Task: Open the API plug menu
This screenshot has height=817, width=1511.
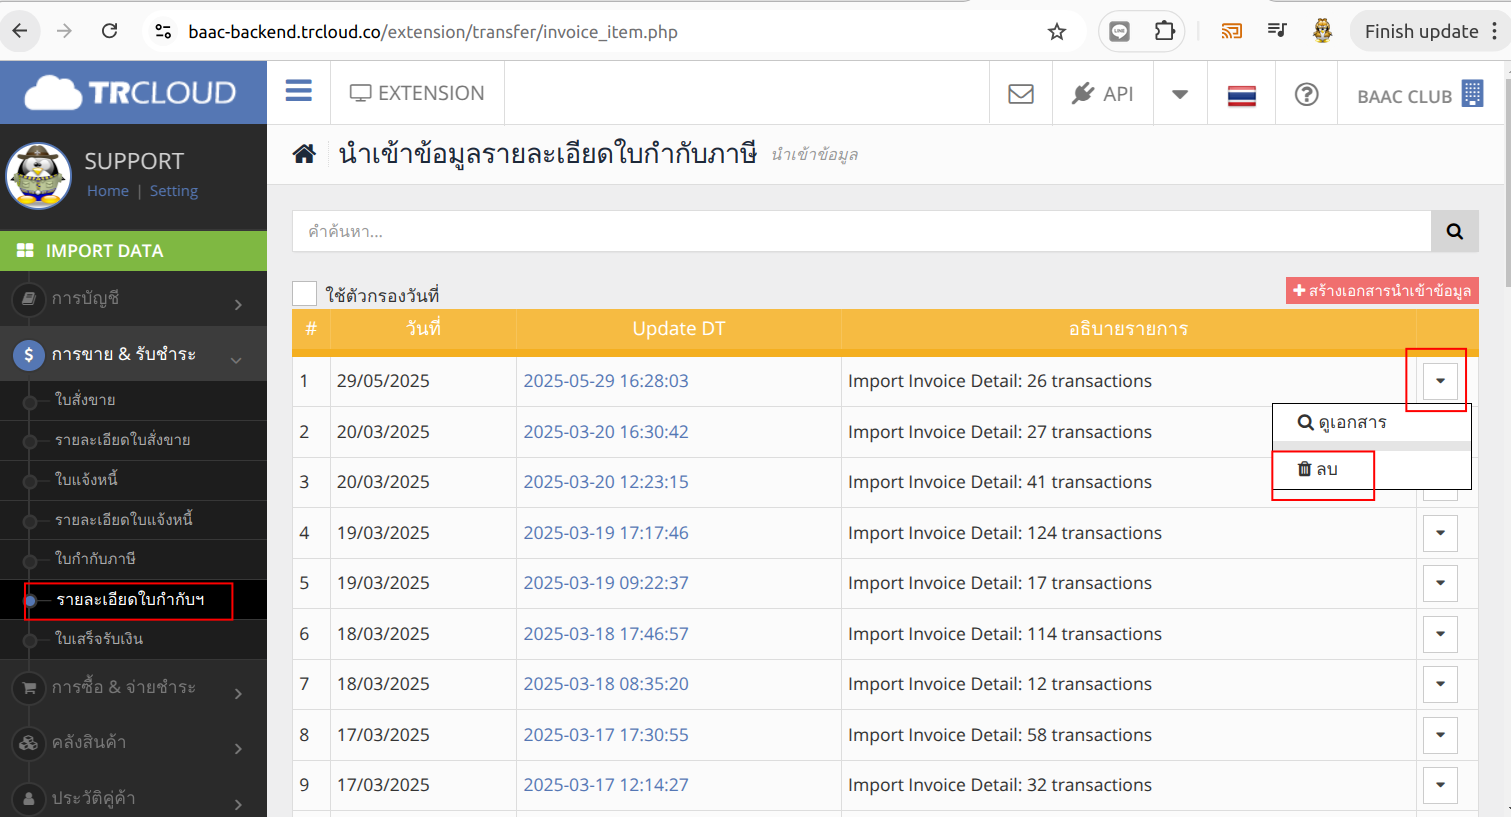Action: (x=1103, y=94)
